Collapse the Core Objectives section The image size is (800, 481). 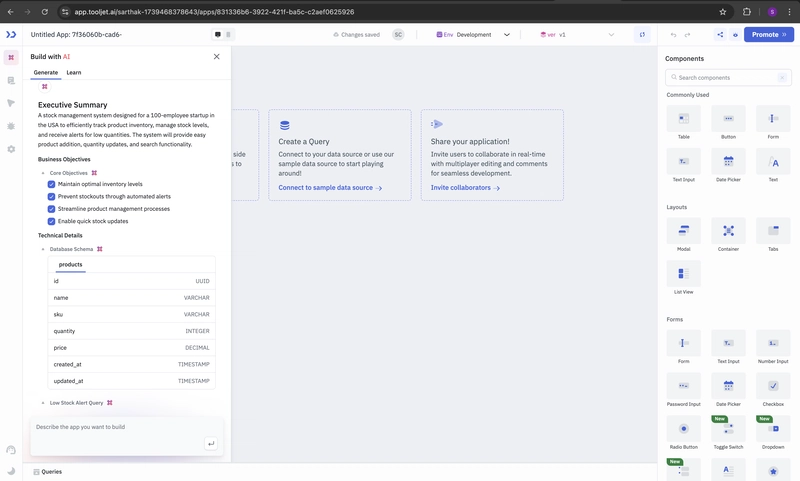tap(43, 173)
